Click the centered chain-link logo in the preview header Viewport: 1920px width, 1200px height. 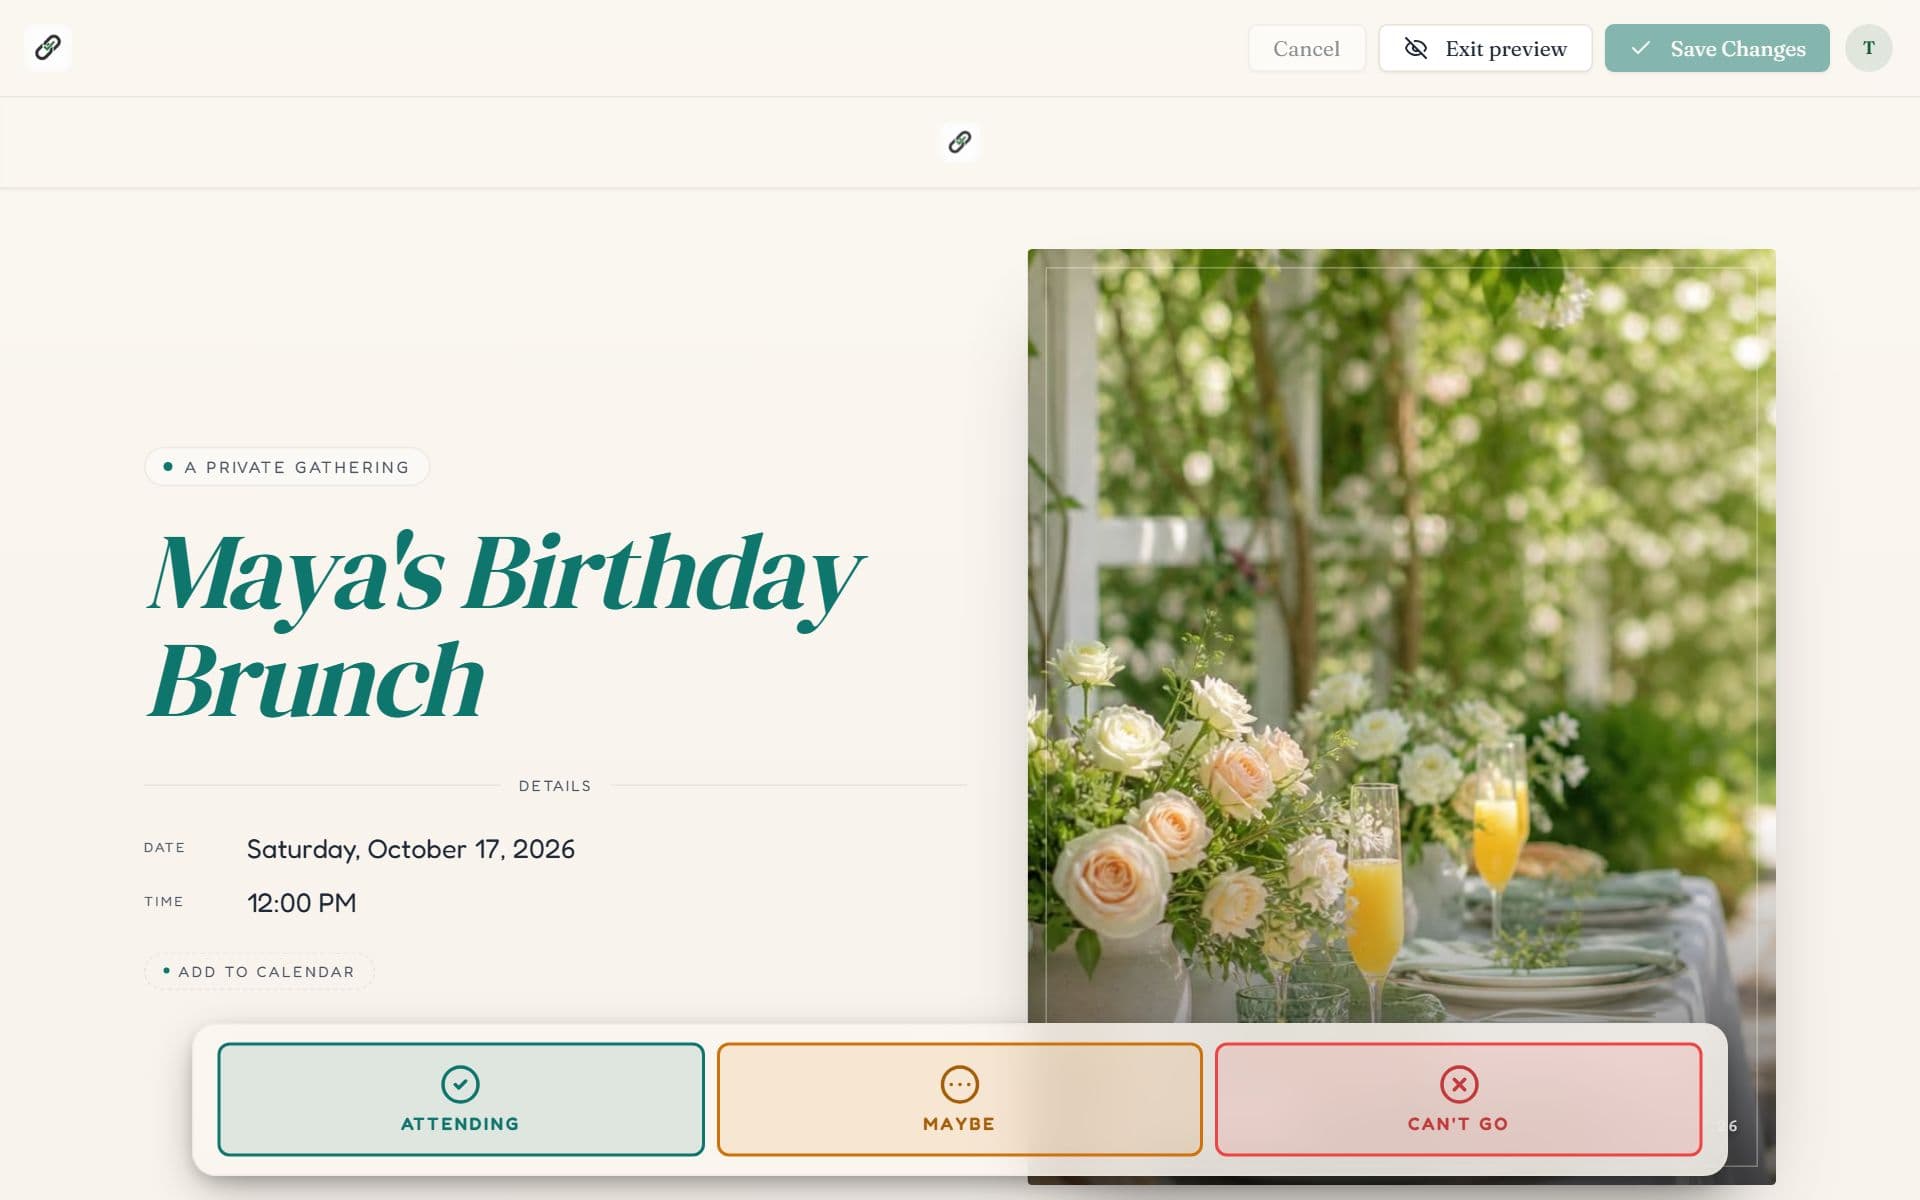(x=959, y=142)
